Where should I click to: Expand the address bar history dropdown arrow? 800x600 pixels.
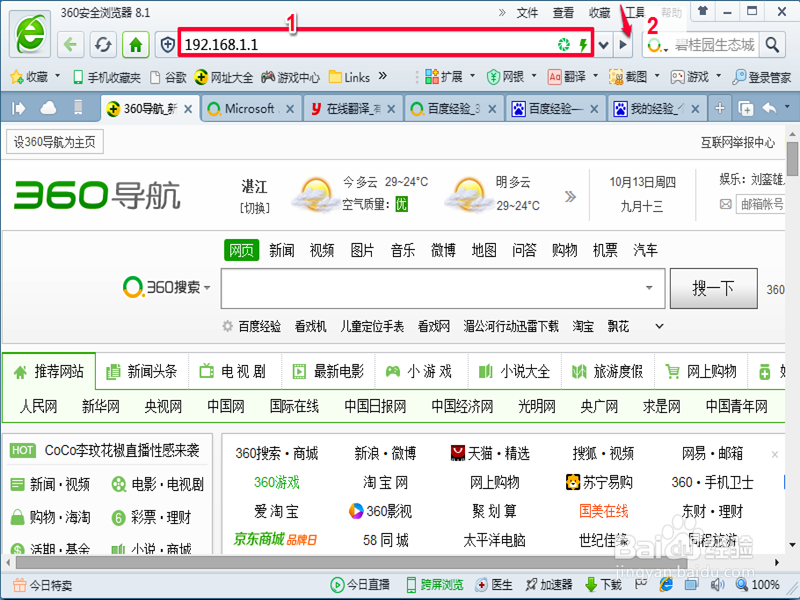pyautogui.click(x=604, y=45)
